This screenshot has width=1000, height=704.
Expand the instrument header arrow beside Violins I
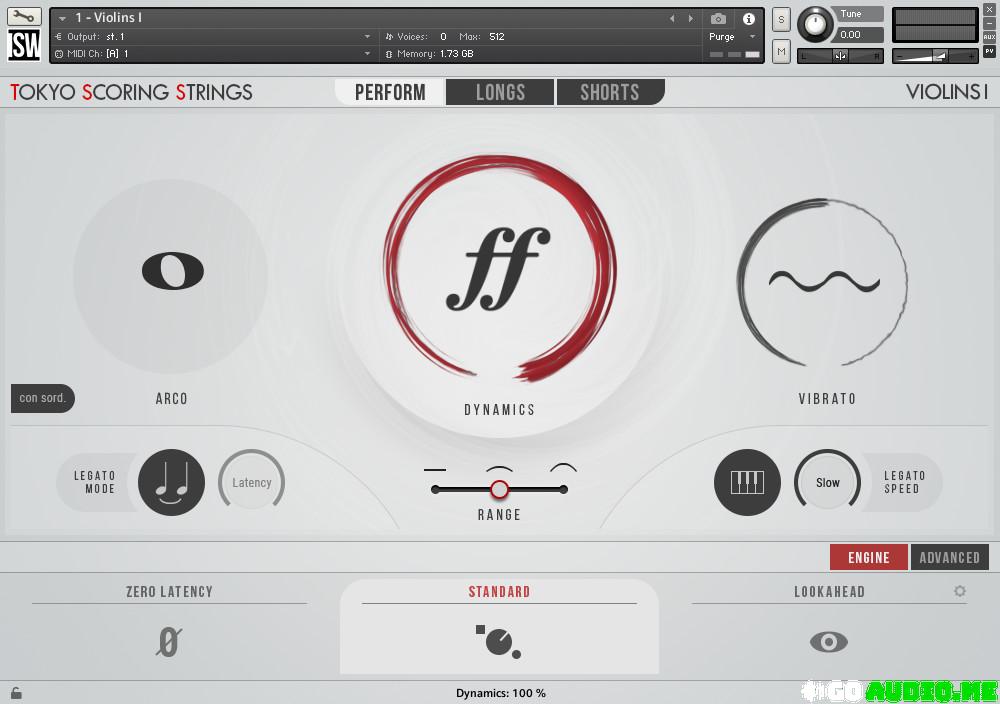(x=62, y=18)
